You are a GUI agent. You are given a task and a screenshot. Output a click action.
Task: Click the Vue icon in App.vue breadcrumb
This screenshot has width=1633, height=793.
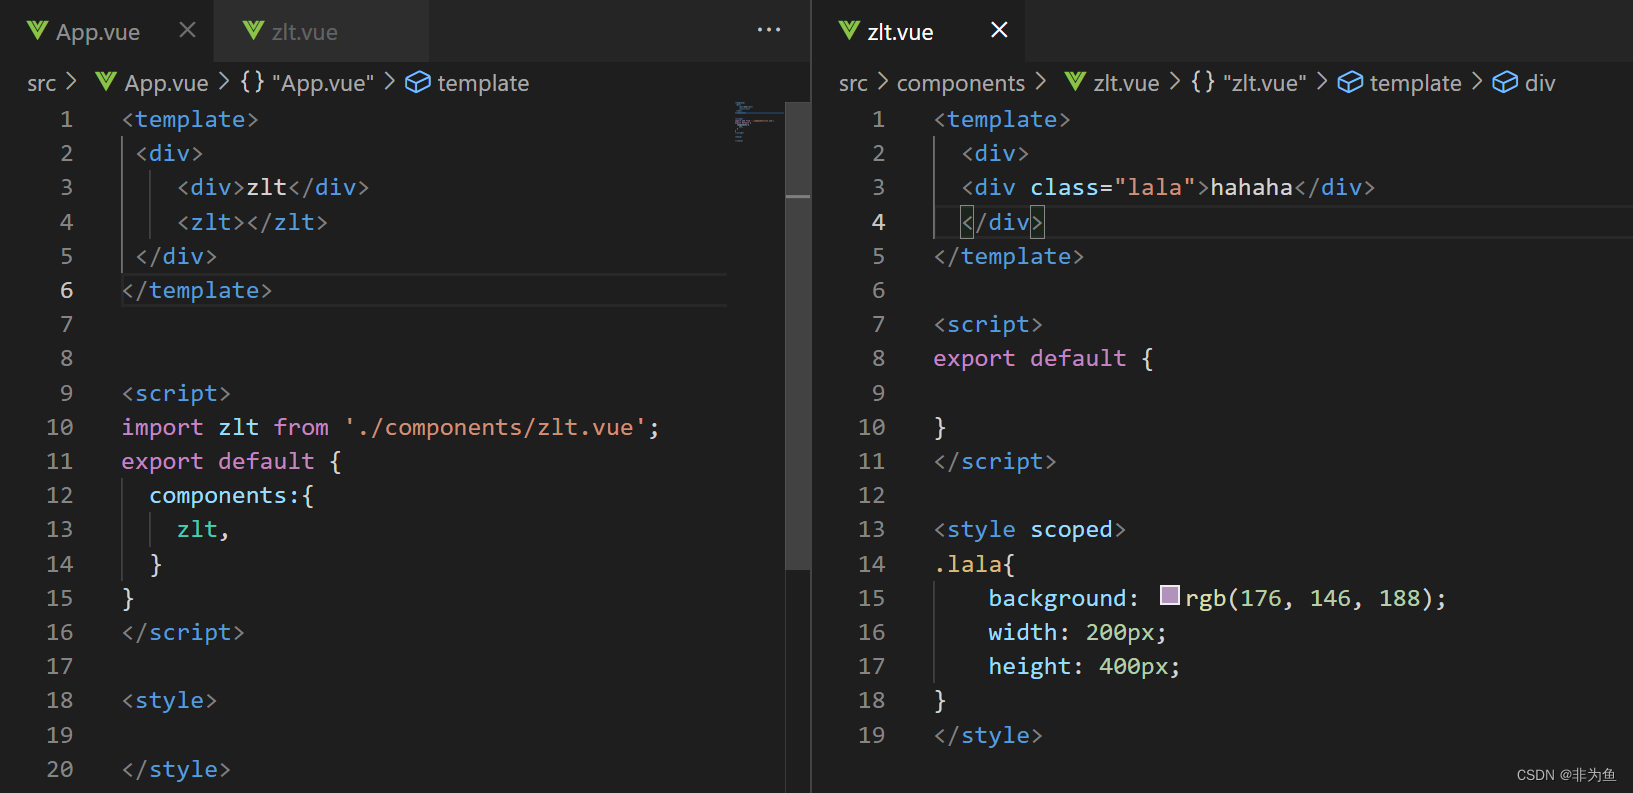tap(106, 82)
